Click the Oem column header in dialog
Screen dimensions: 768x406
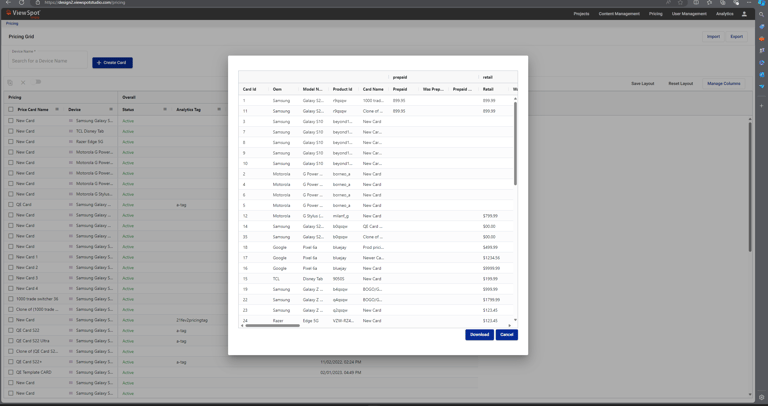coord(277,89)
